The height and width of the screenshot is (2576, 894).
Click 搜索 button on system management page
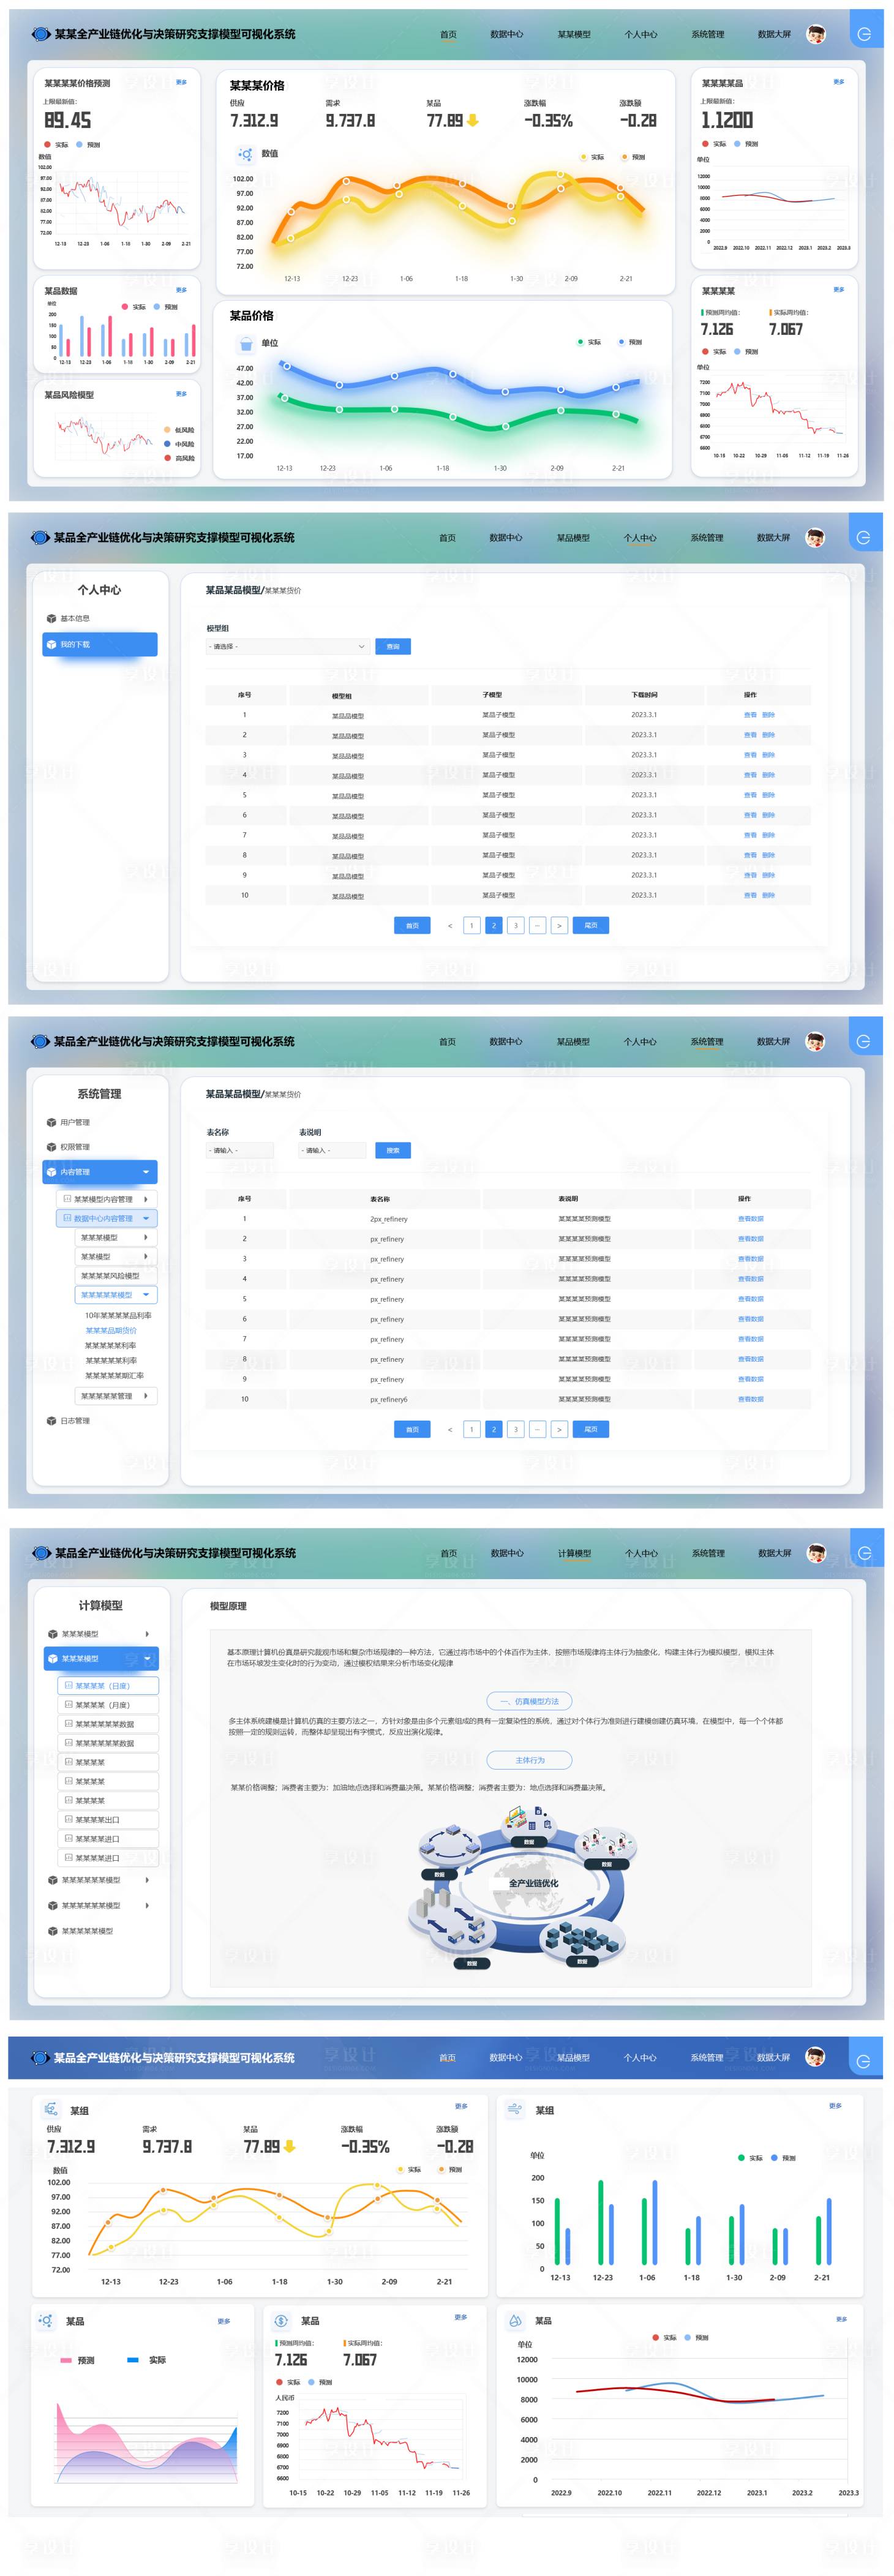tap(393, 1150)
